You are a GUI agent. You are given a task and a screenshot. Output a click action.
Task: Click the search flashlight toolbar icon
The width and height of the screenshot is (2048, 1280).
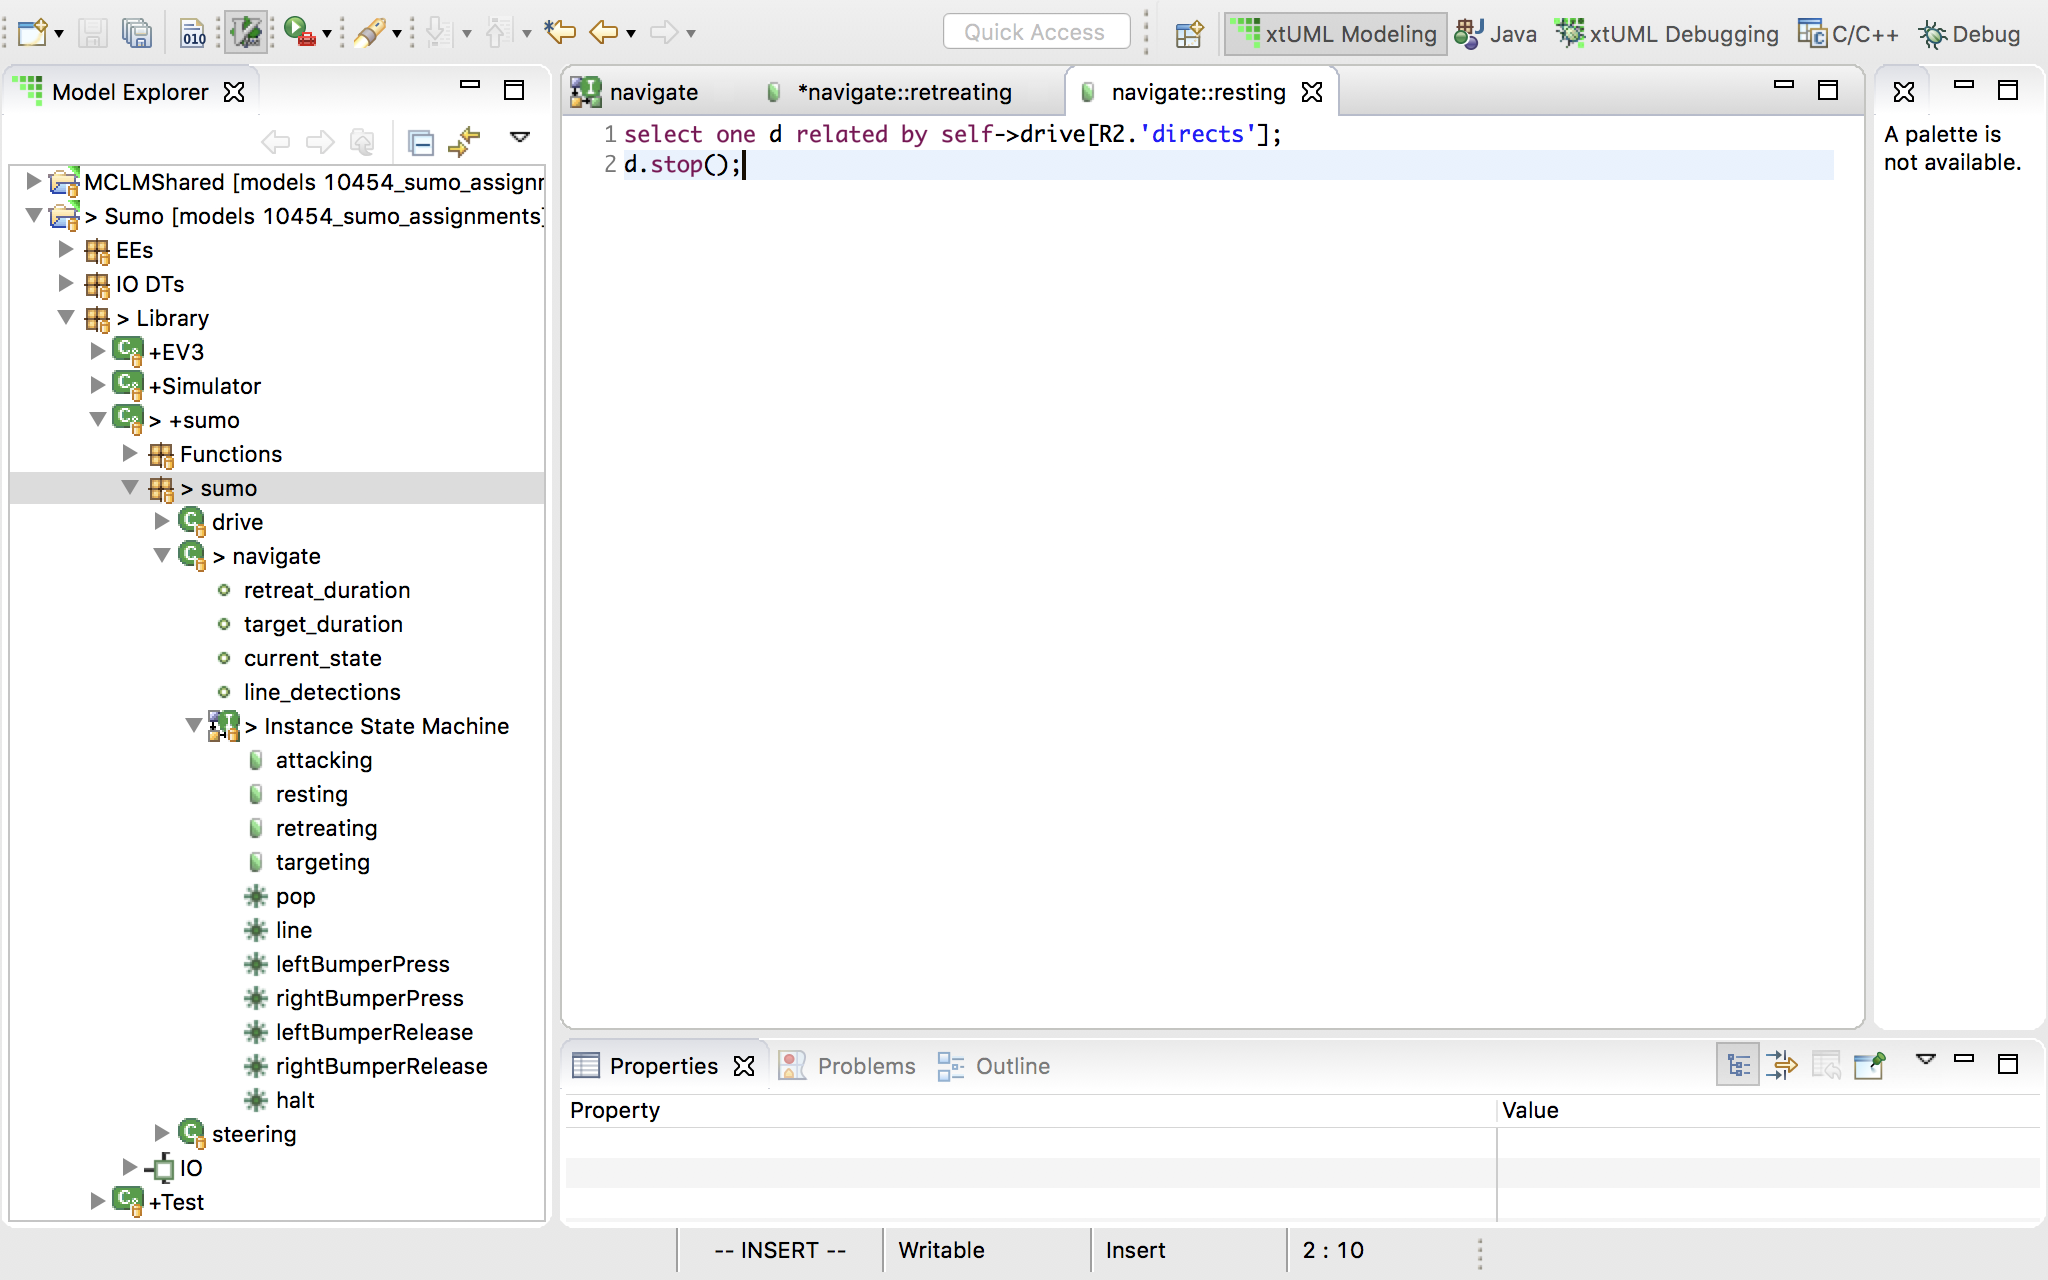pyautogui.click(x=369, y=33)
